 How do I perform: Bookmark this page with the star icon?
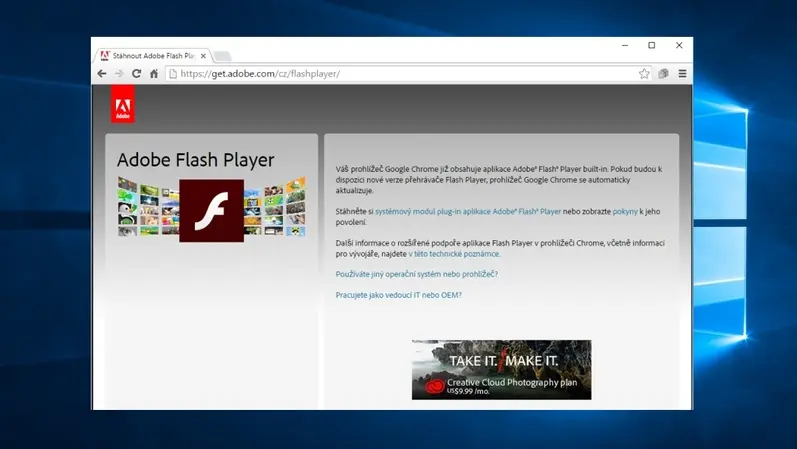pos(644,74)
